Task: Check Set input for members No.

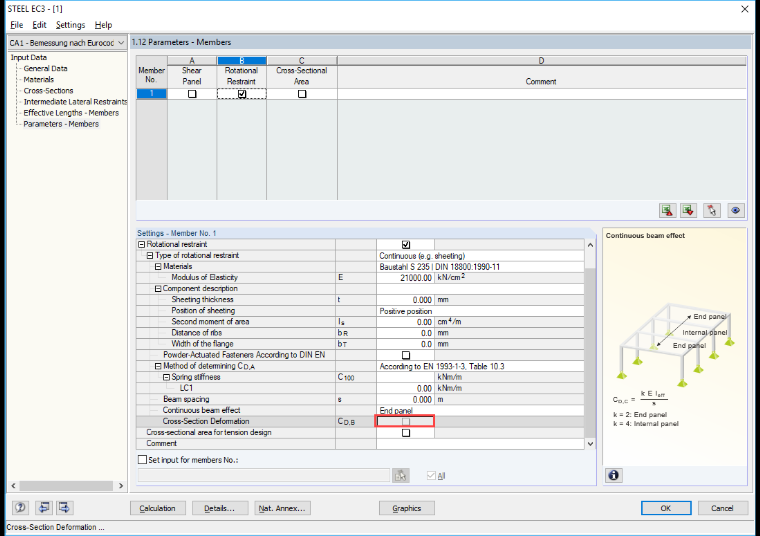Action: (x=142, y=459)
